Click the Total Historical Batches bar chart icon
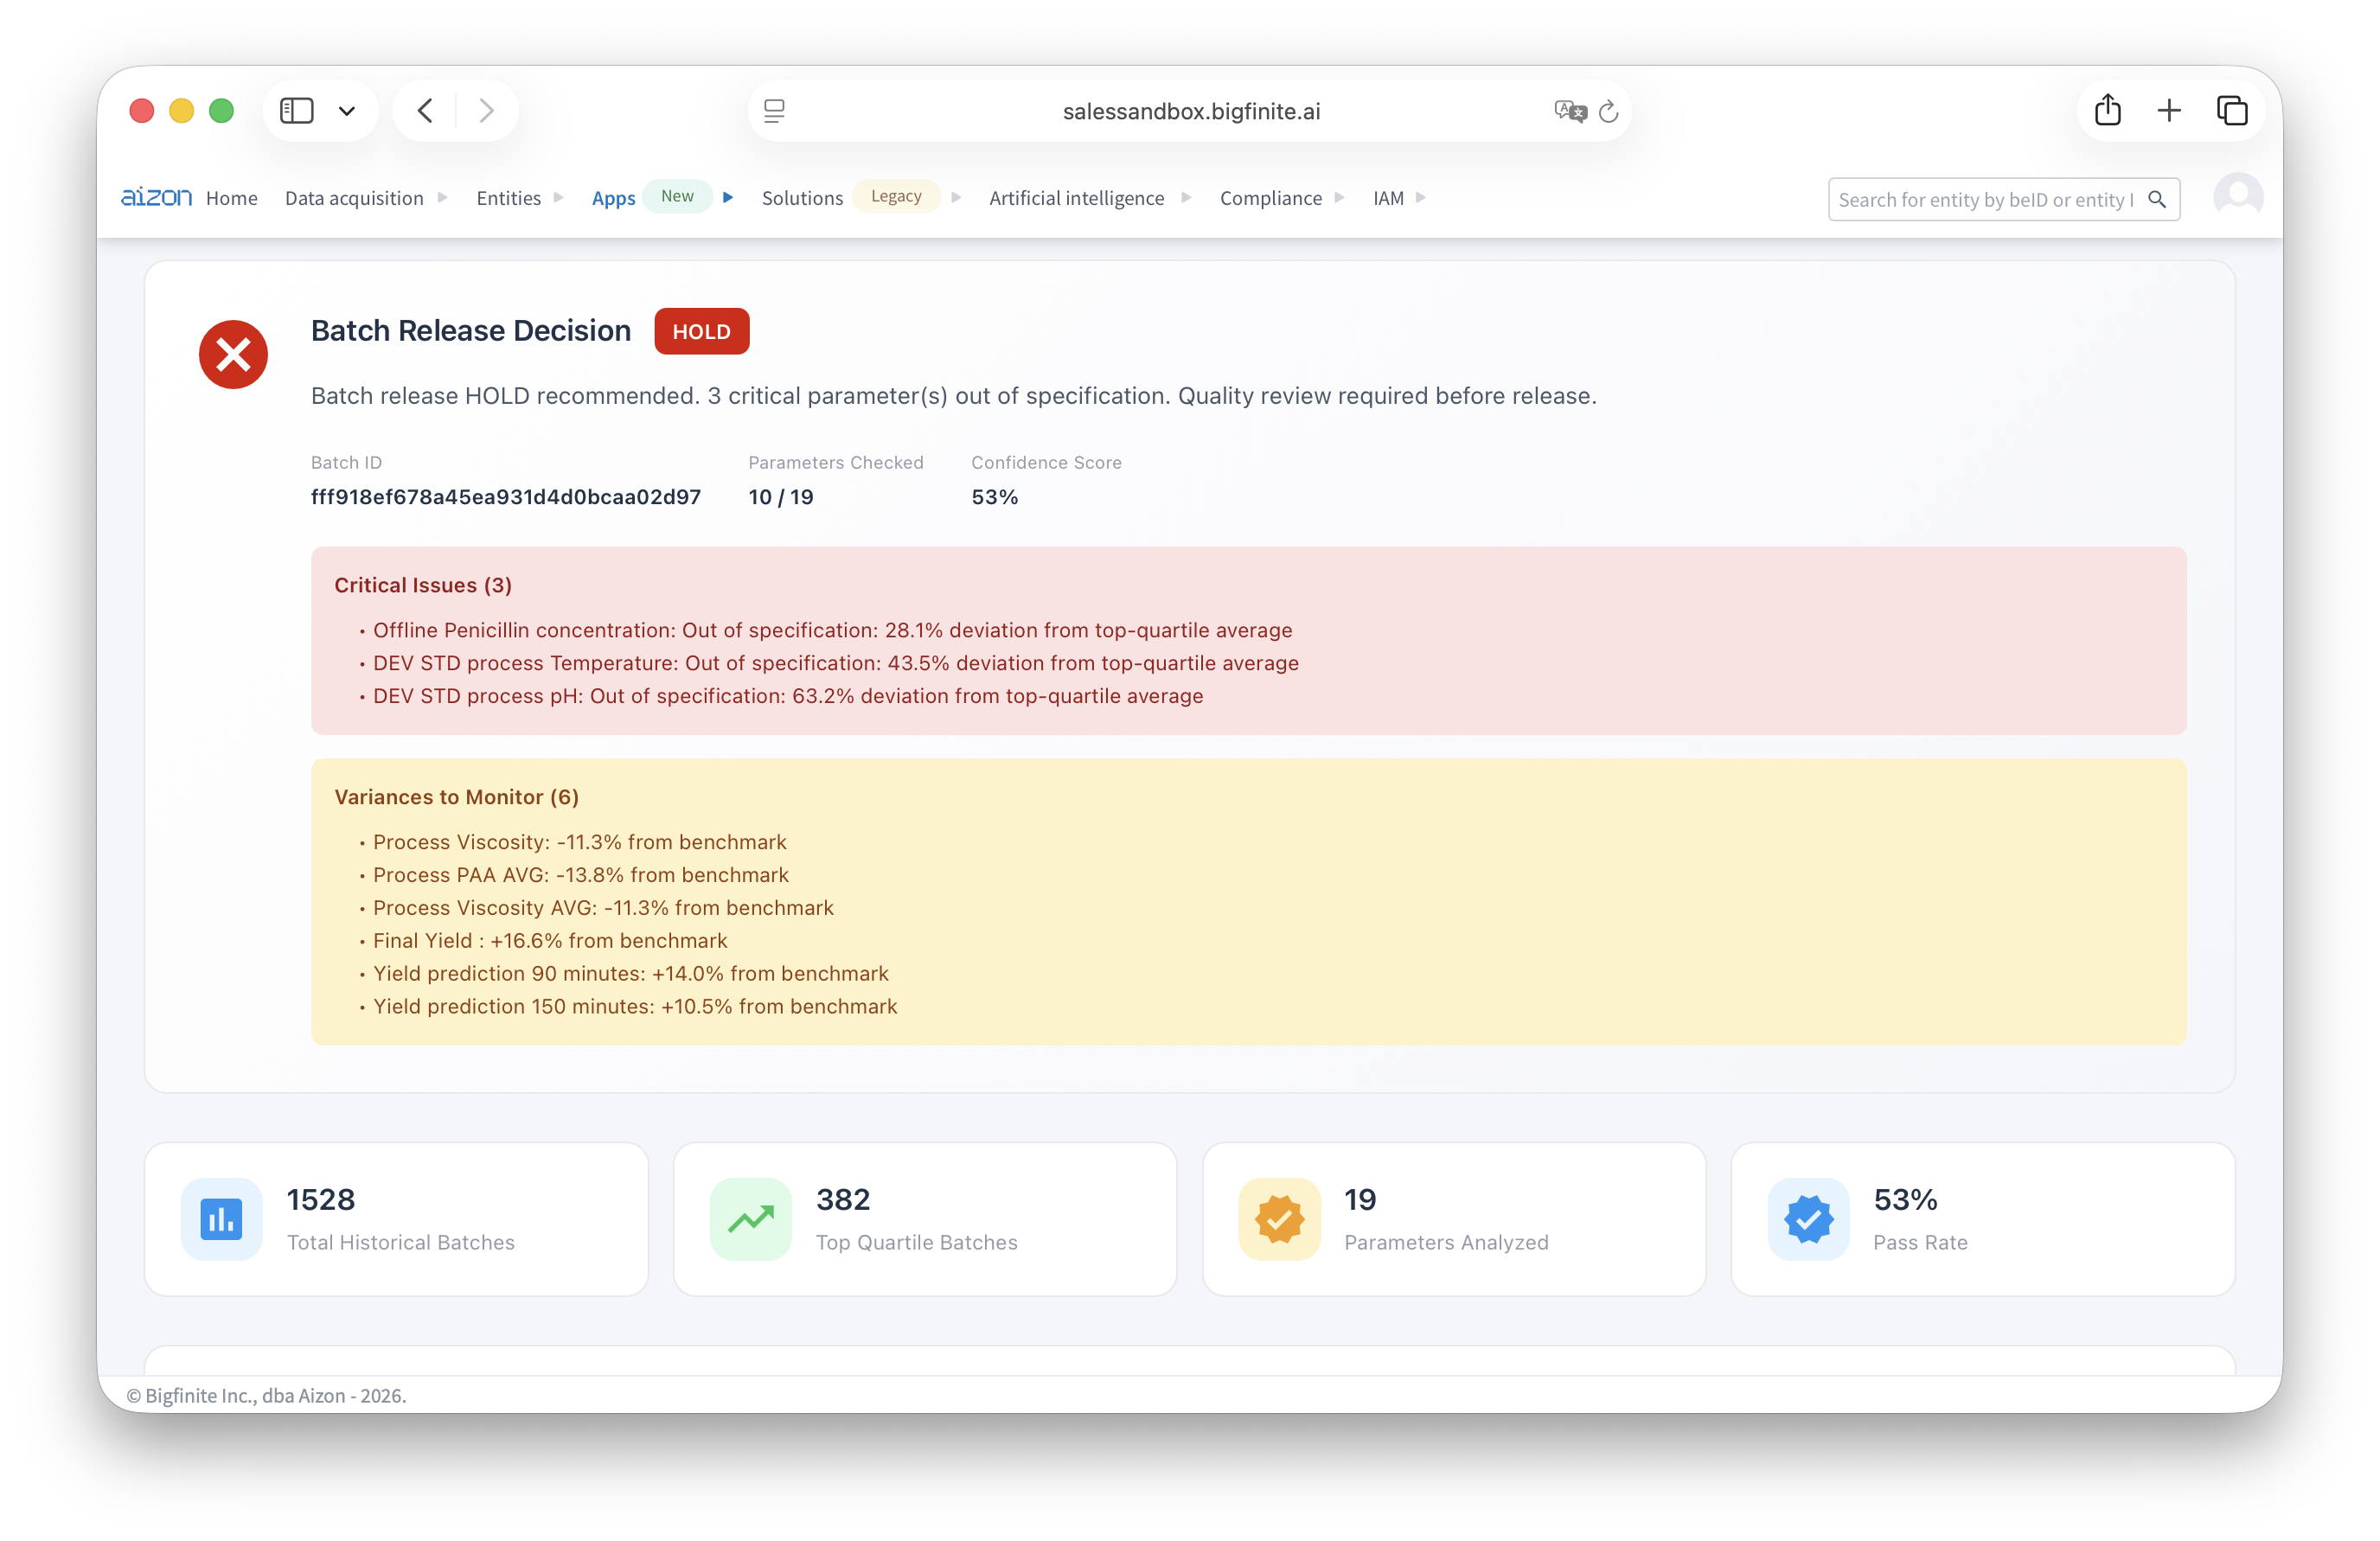 (221, 1218)
